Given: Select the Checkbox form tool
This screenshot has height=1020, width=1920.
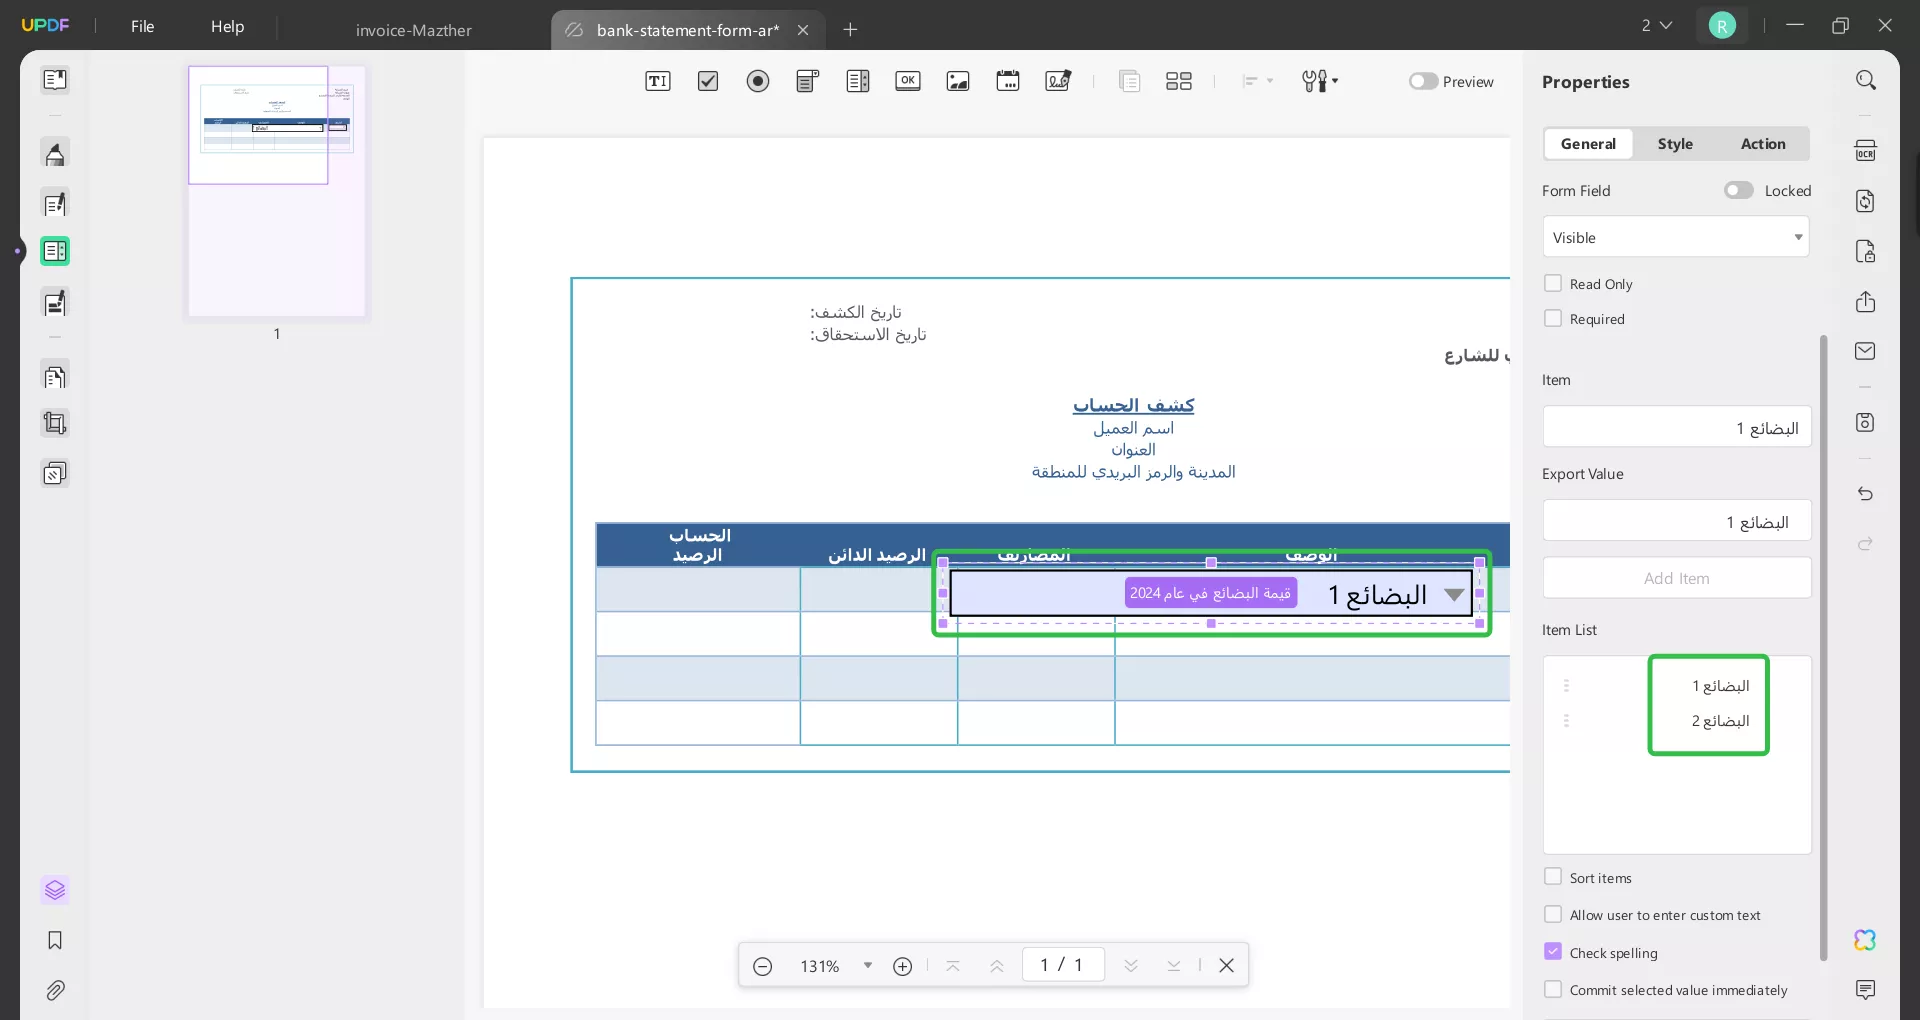Looking at the screenshot, I should [708, 81].
